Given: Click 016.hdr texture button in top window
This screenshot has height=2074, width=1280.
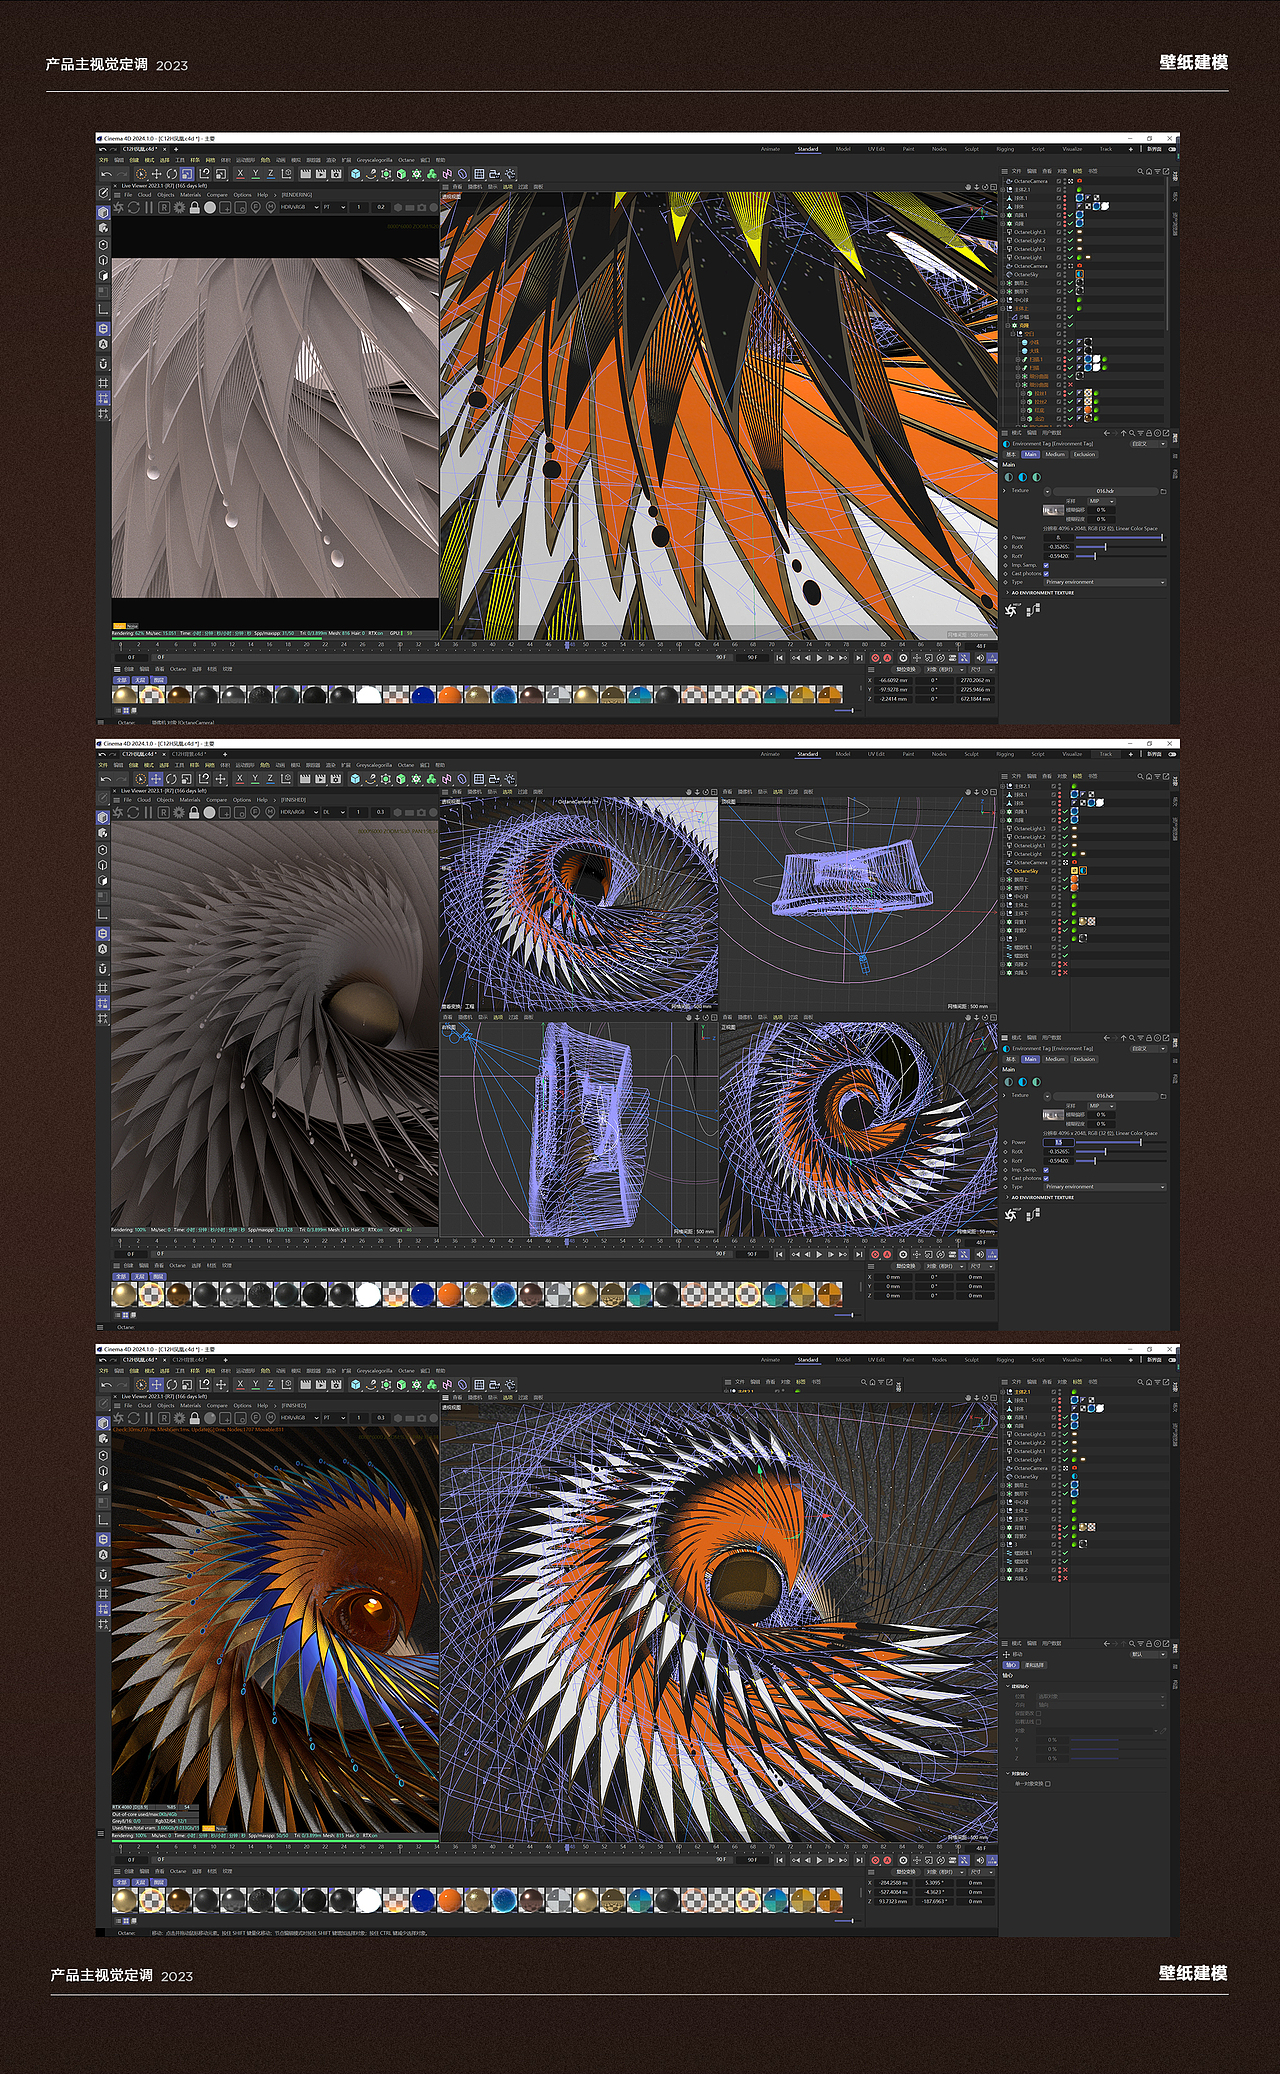Looking at the screenshot, I should pos(1105,491).
